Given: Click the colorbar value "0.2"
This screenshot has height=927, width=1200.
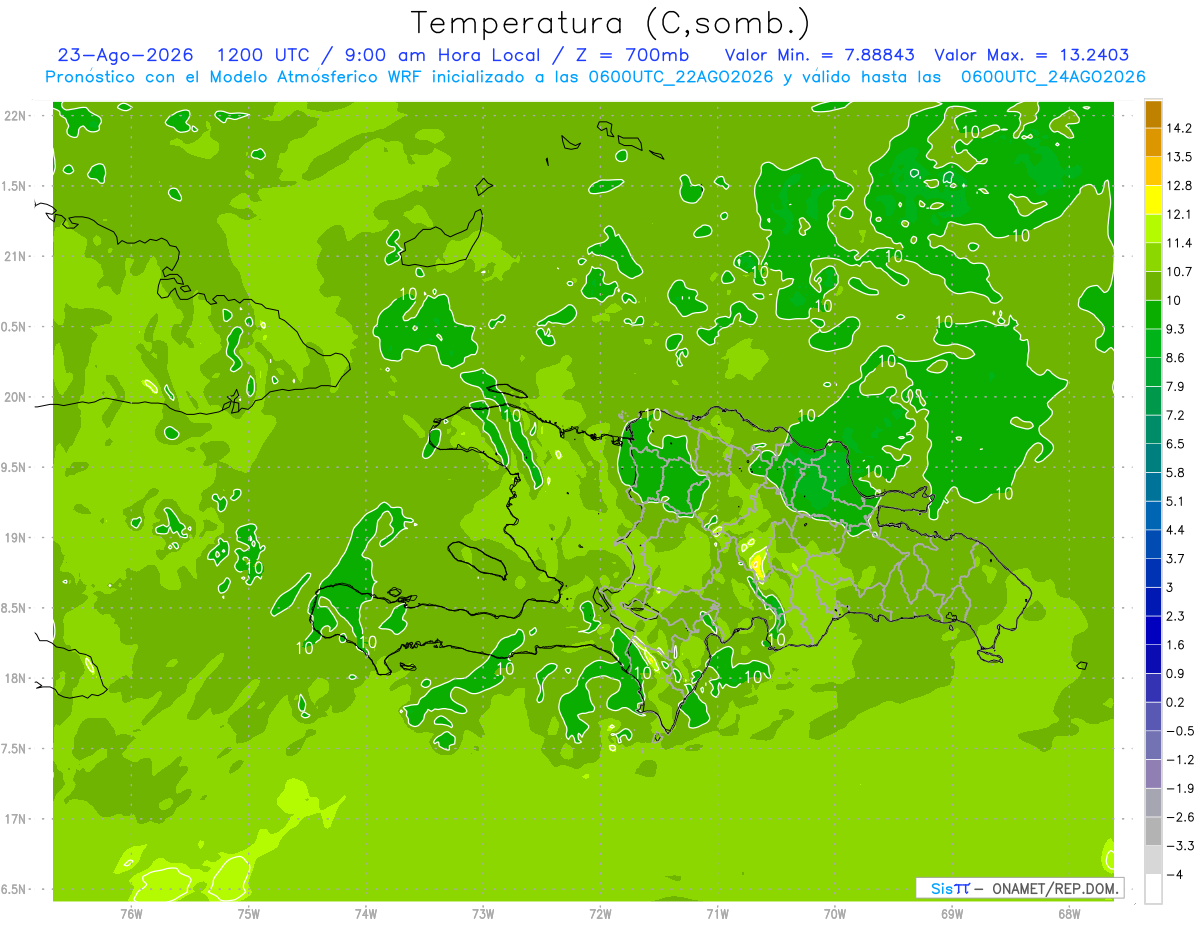Looking at the screenshot, I should click(x=1176, y=702).
